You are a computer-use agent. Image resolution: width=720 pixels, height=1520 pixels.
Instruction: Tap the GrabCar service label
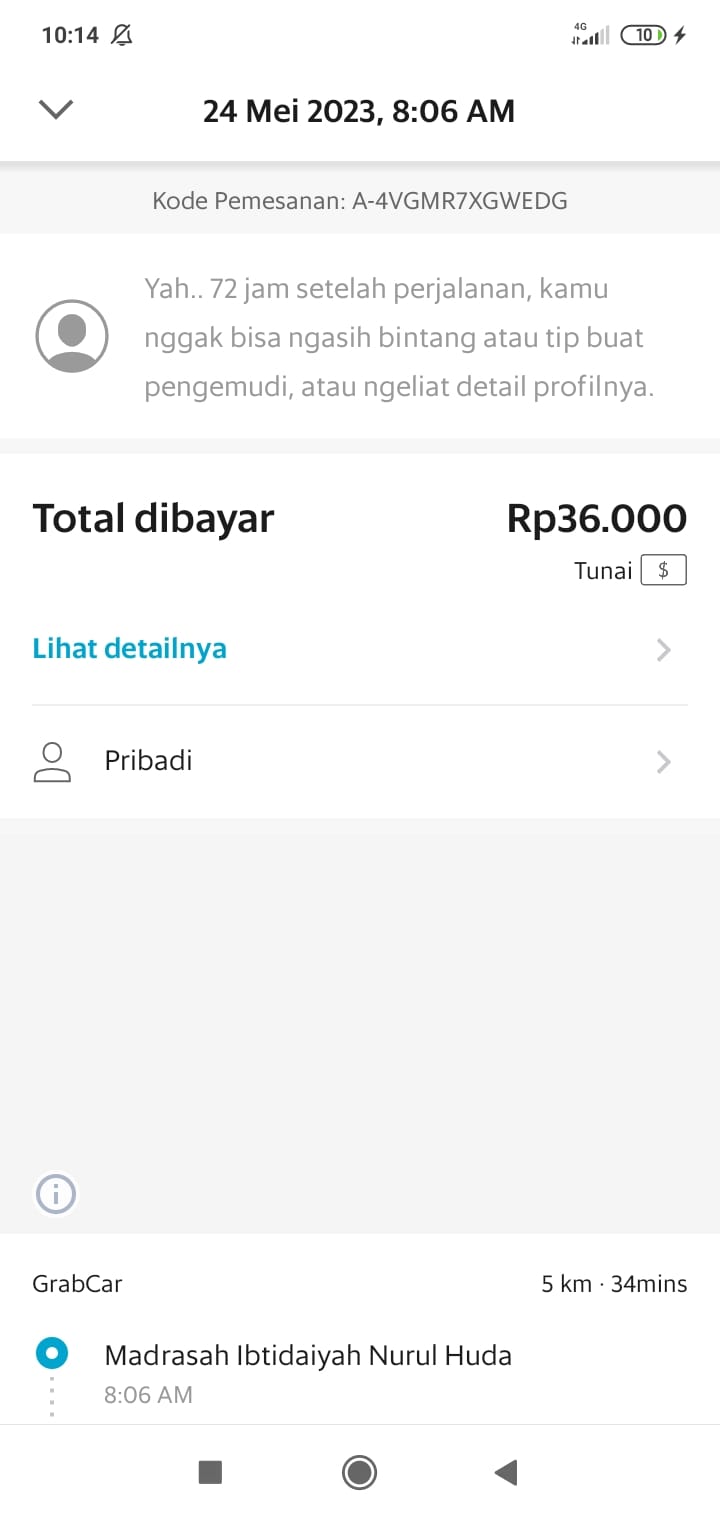coord(78,1284)
